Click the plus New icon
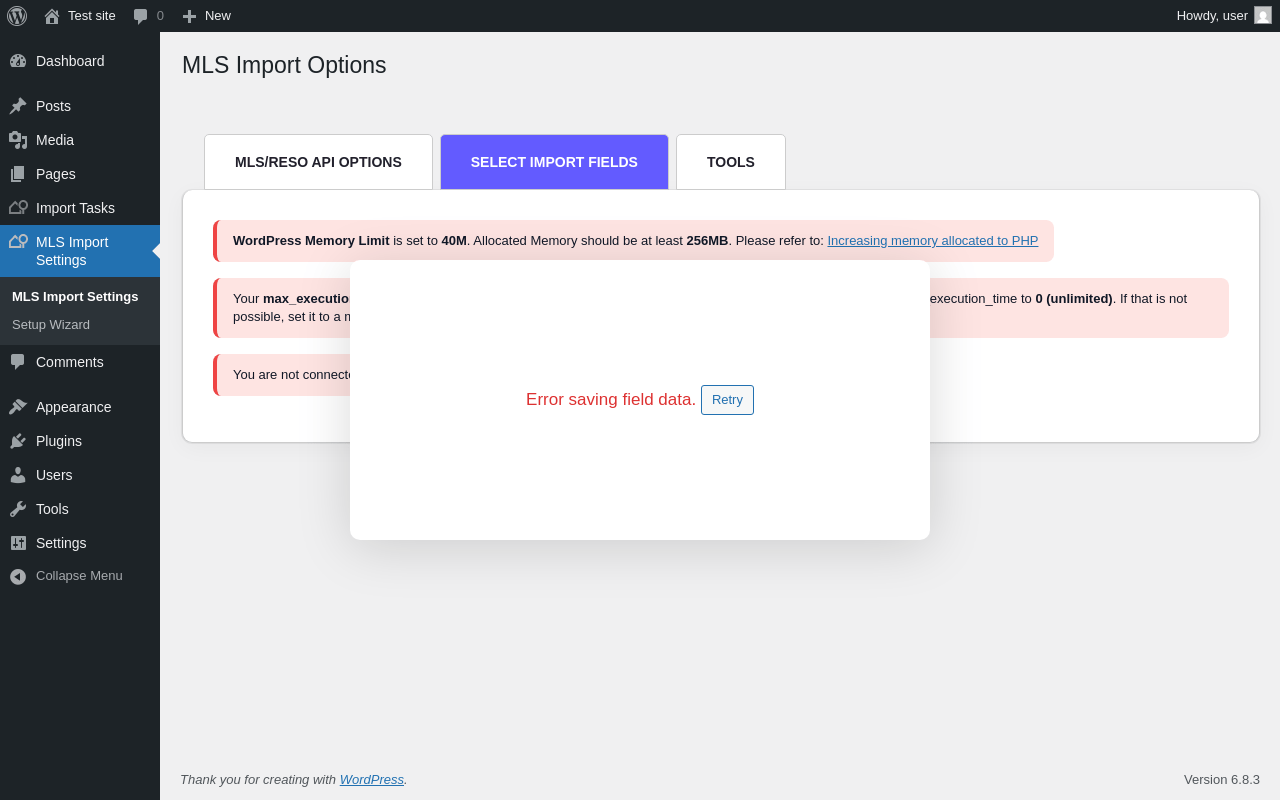The width and height of the screenshot is (1280, 800). [x=189, y=16]
